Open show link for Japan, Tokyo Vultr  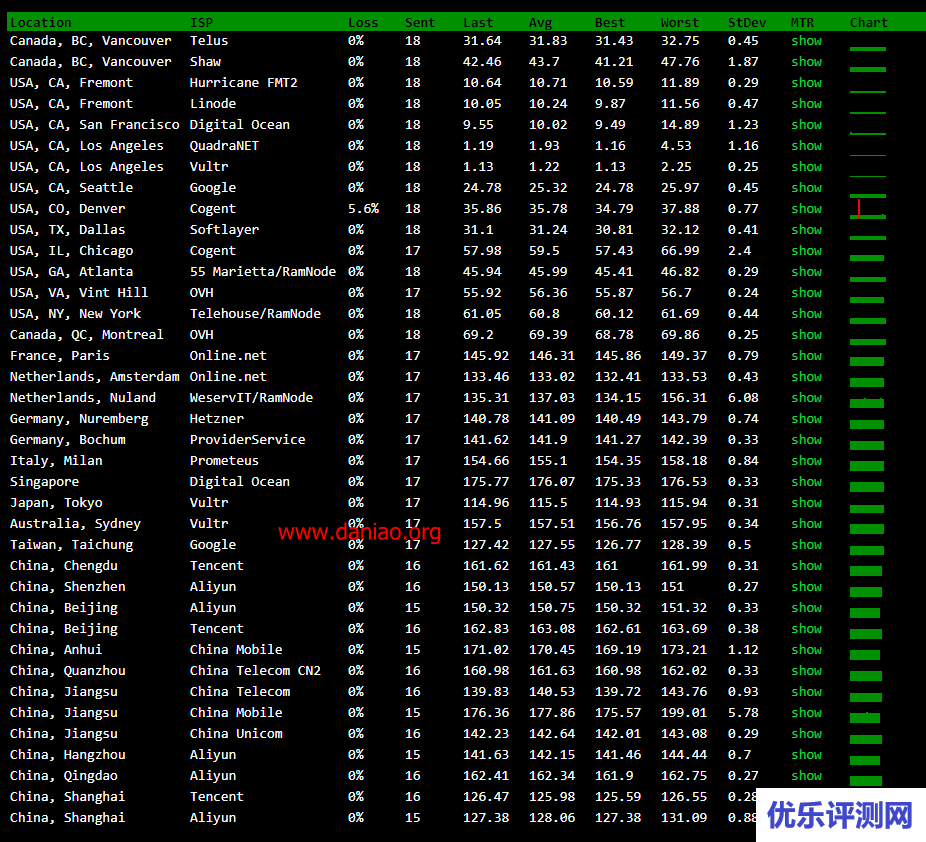(x=806, y=503)
